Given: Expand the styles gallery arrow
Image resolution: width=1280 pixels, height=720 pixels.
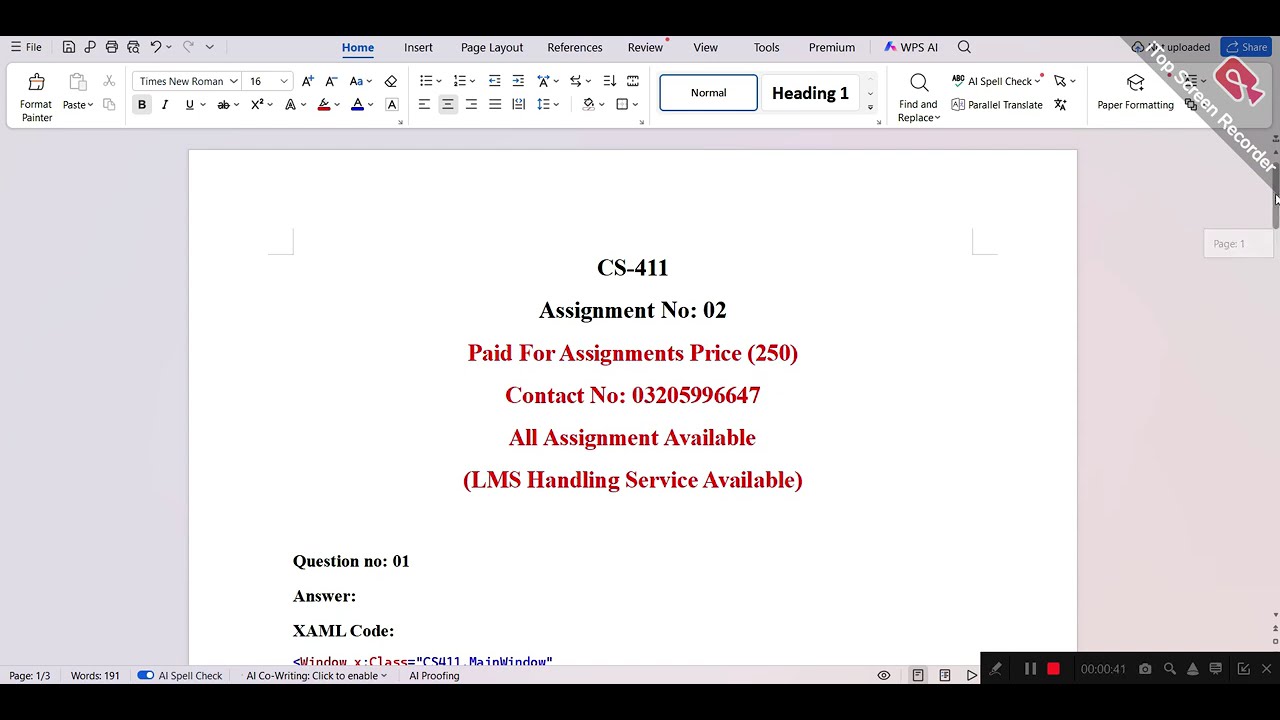Looking at the screenshot, I should point(870,107).
